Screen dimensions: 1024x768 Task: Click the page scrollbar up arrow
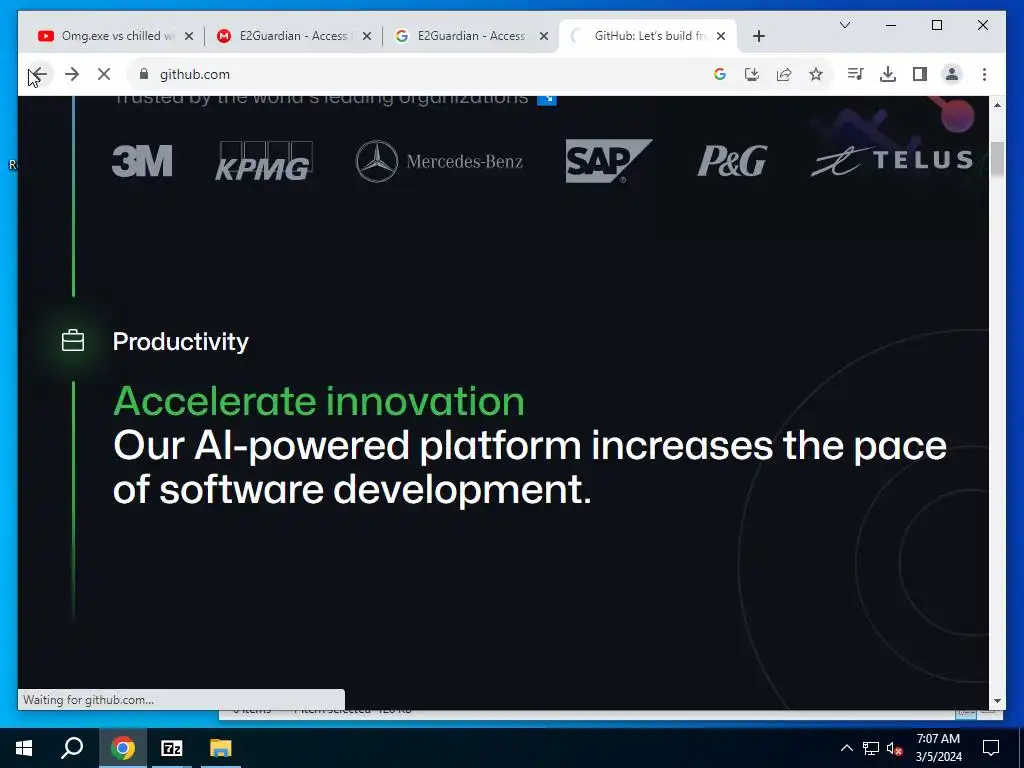click(997, 104)
